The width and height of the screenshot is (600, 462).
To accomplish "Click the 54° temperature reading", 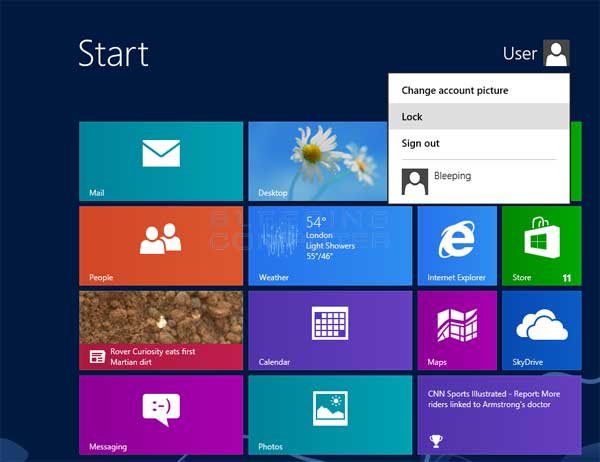I will point(316,222).
